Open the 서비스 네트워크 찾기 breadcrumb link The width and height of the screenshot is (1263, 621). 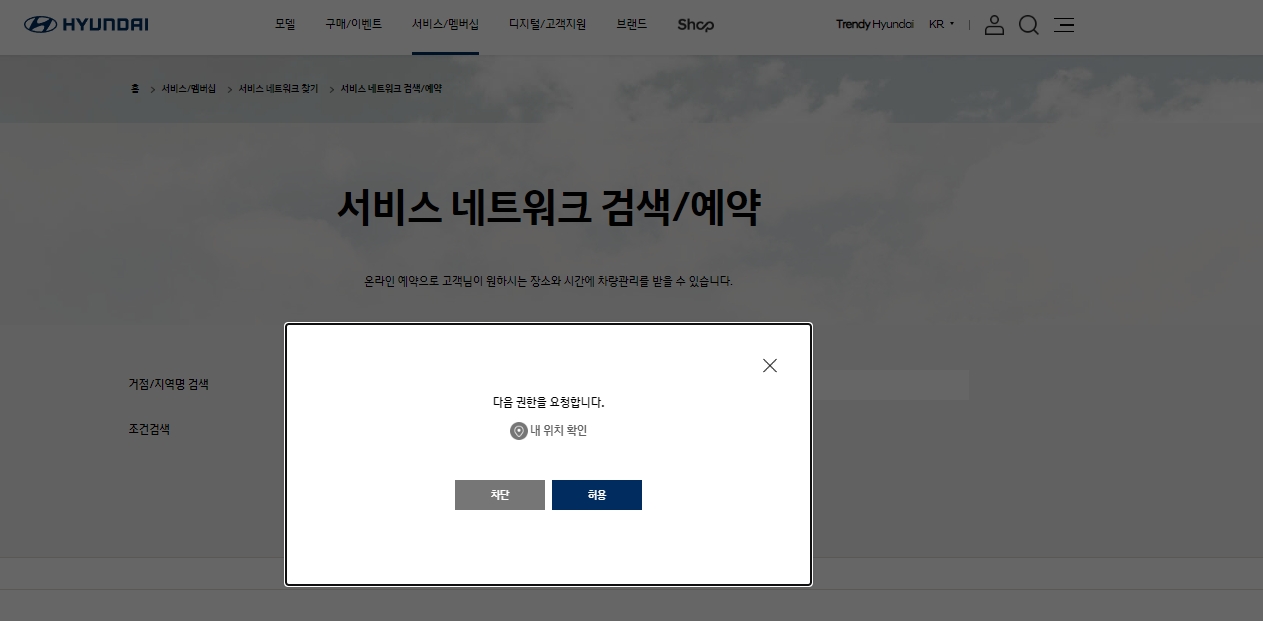click(276, 88)
